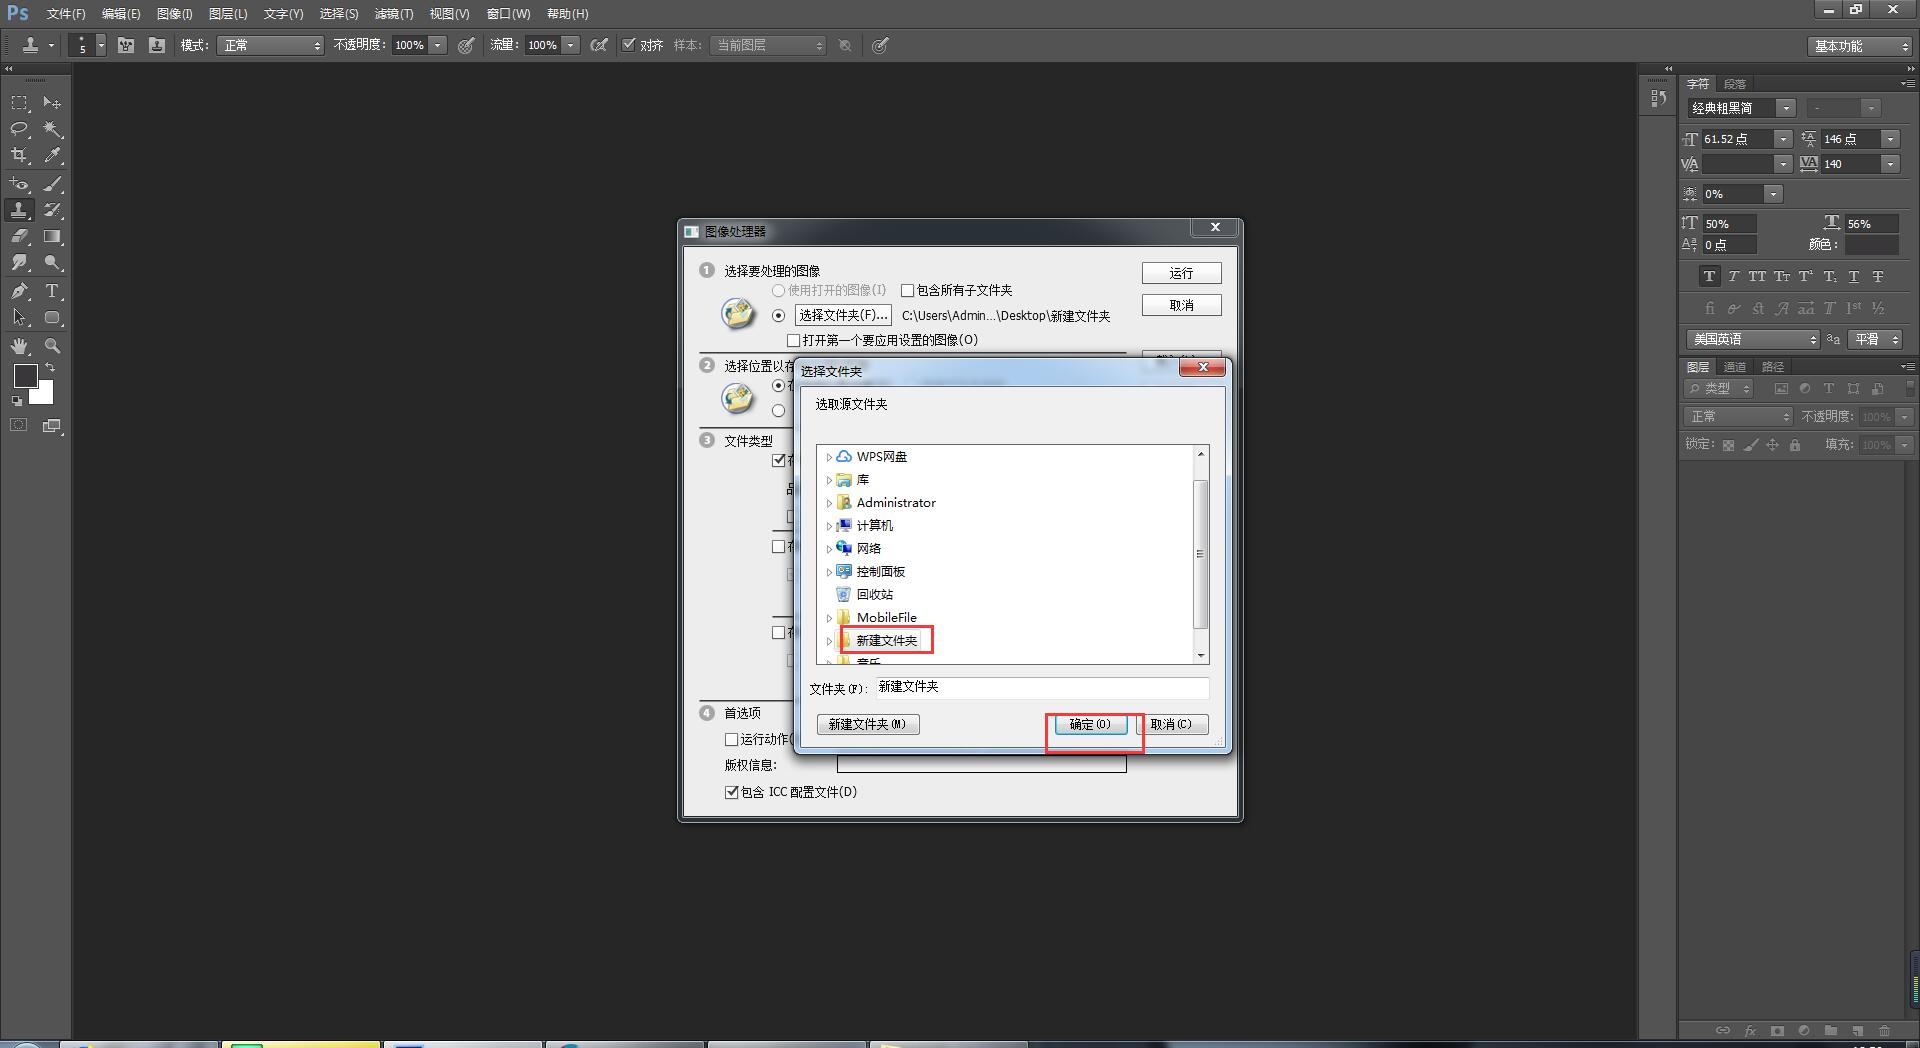Open the 模式 blending mode dropdown
Screen dimensions: 1920x1048
pyautogui.click(x=270, y=45)
